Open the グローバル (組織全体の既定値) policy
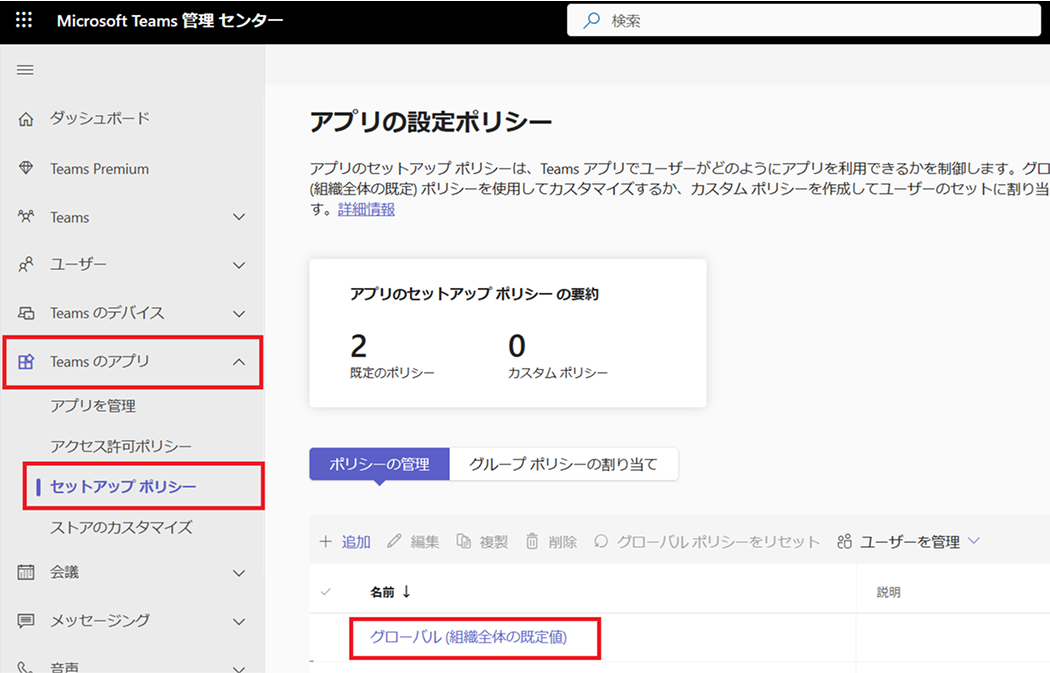 coord(469,637)
